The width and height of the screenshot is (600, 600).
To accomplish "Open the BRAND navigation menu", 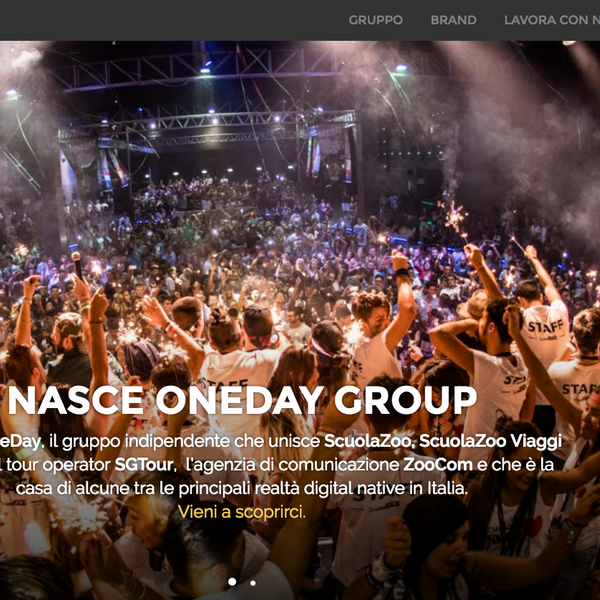I will point(453,20).
